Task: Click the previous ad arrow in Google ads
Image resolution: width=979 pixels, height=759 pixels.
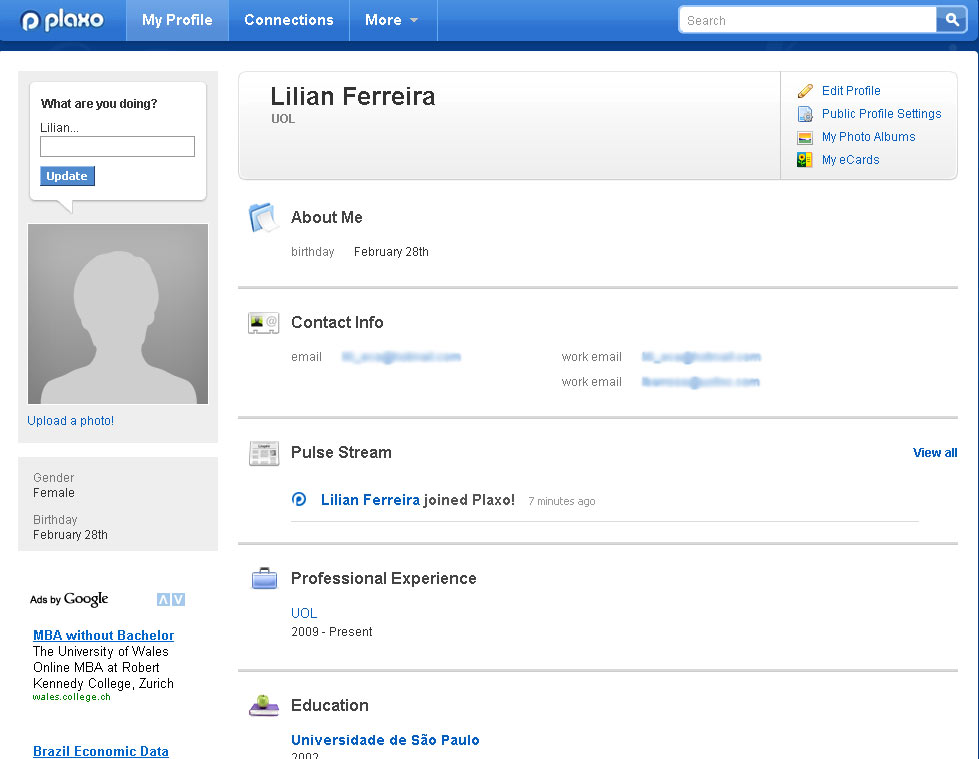Action: click(x=163, y=599)
